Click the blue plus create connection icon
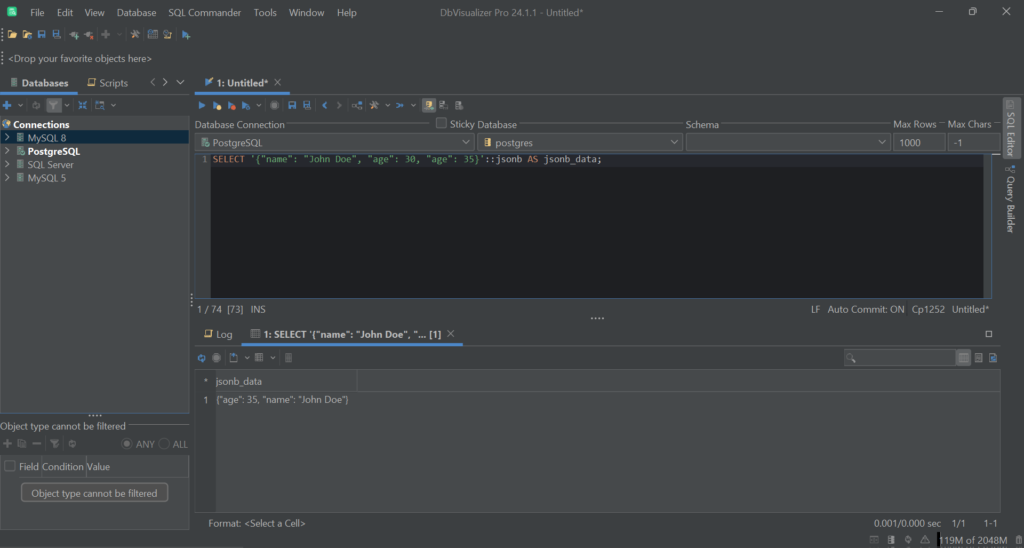This screenshot has height=548, width=1024. point(7,105)
